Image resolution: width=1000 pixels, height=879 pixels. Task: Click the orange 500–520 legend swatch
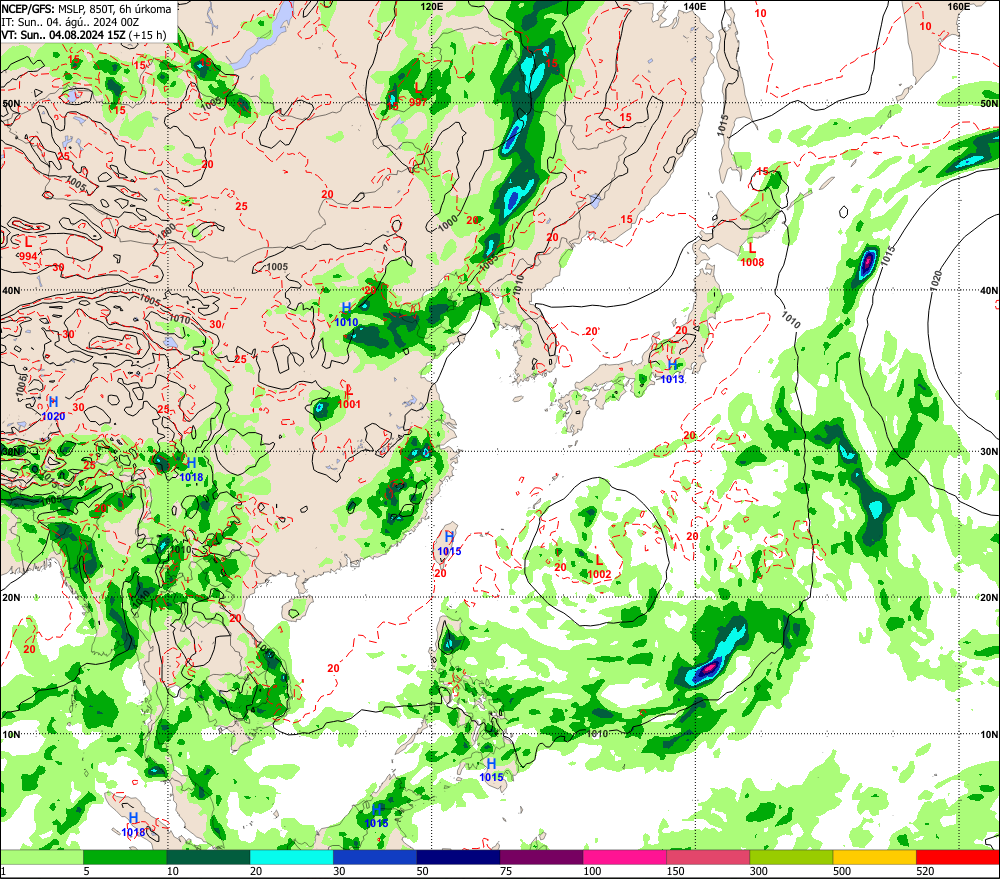(874, 857)
